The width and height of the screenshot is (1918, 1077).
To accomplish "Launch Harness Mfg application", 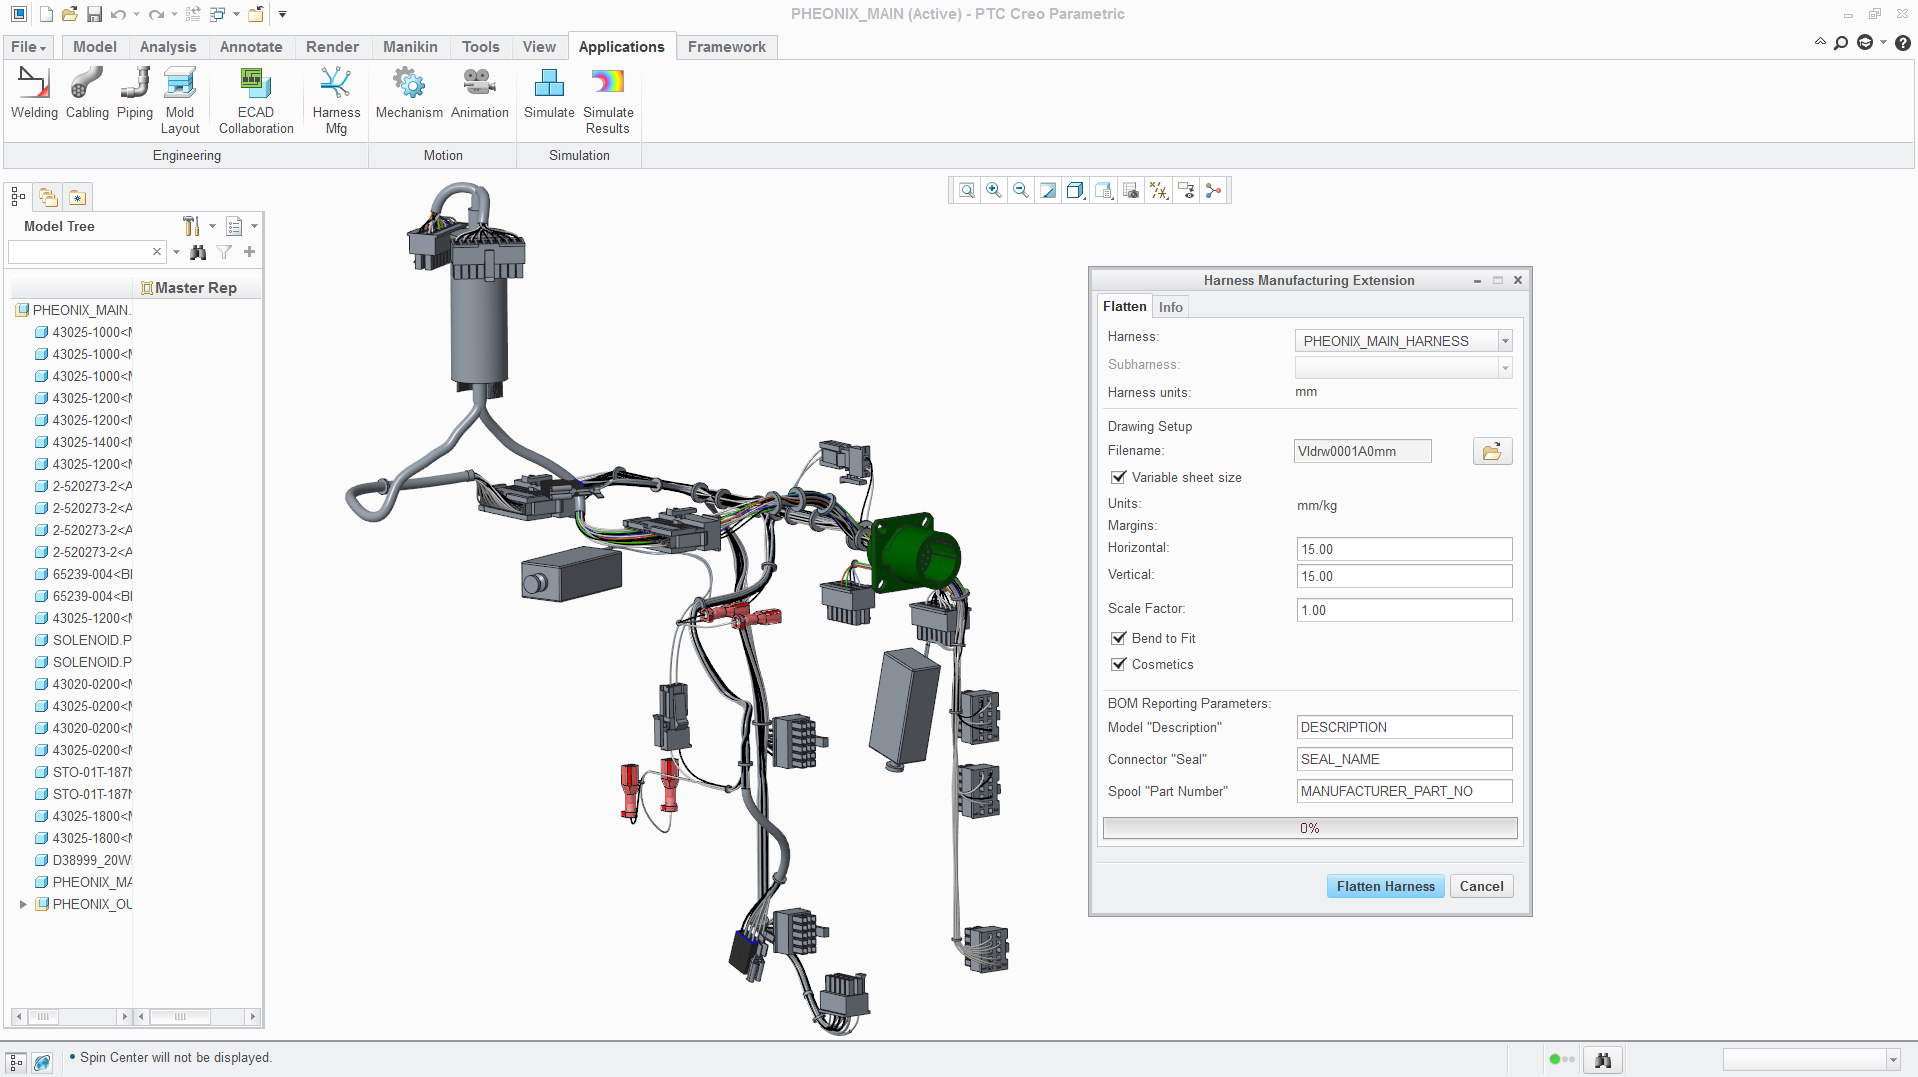I will (x=336, y=101).
